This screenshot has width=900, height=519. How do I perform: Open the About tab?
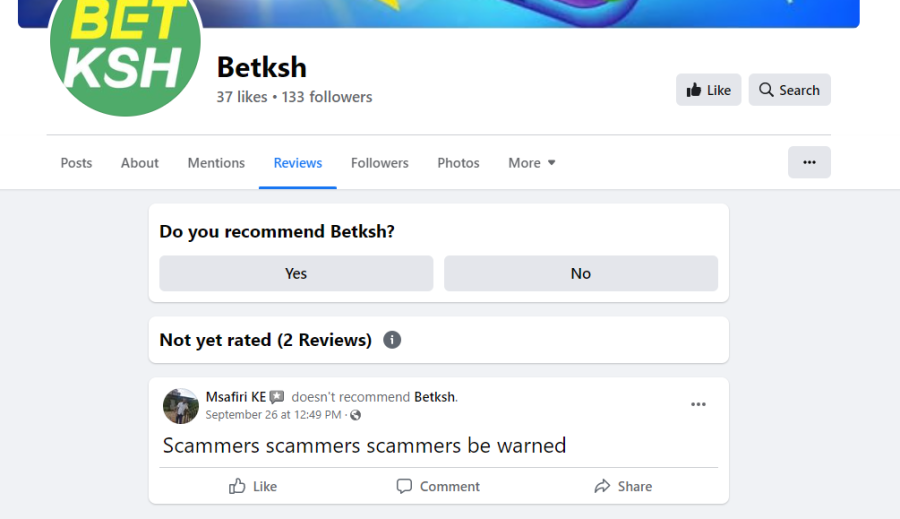(139, 163)
